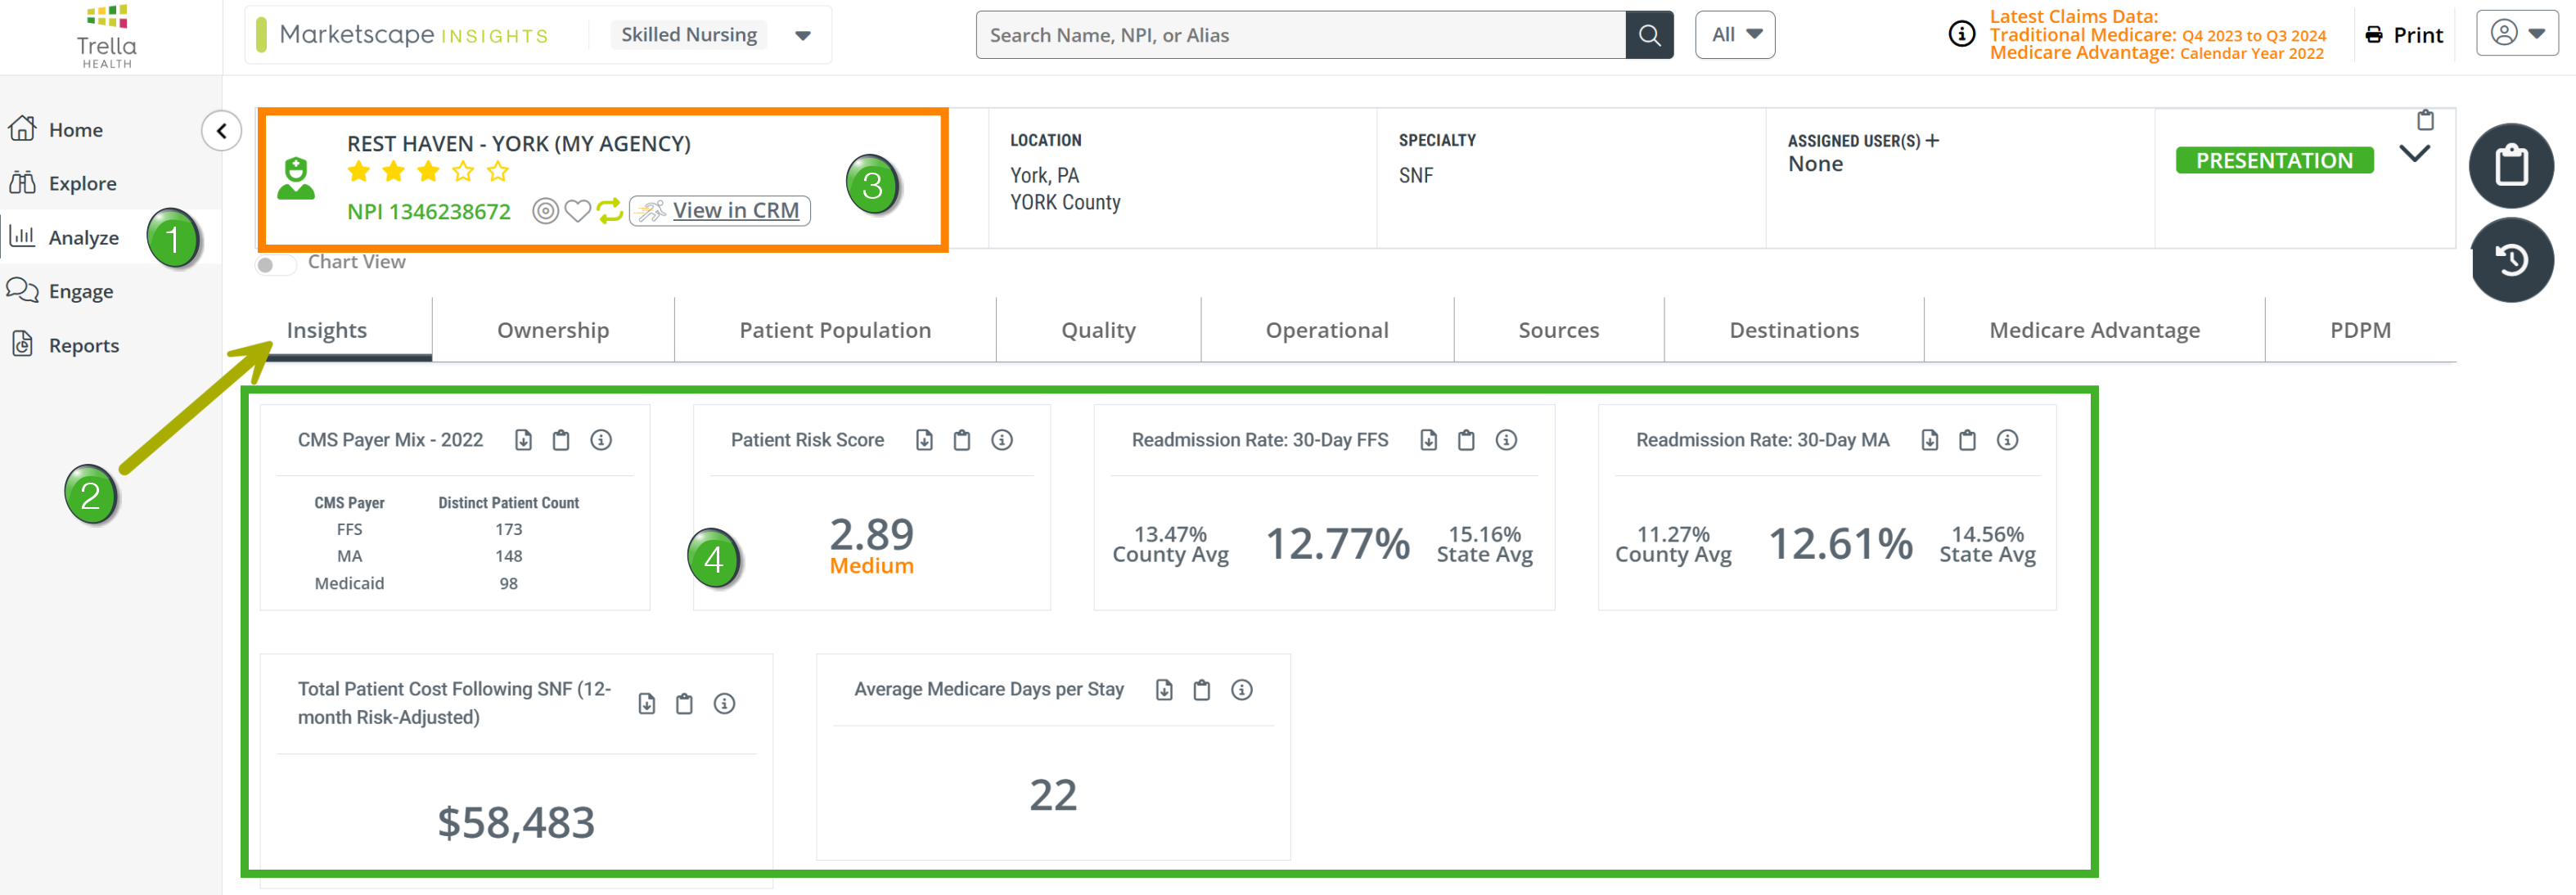
Task: Copy Patient Risk Score to clipboard
Action: (962, 440)
